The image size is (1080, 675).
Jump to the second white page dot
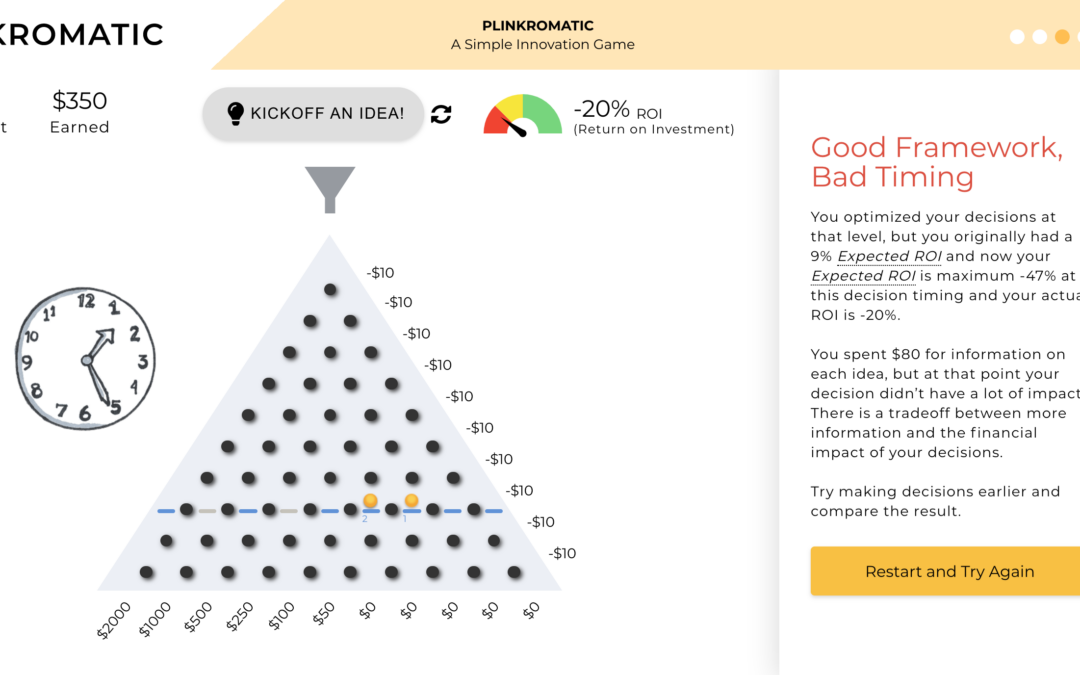[x=1040, y=37]
